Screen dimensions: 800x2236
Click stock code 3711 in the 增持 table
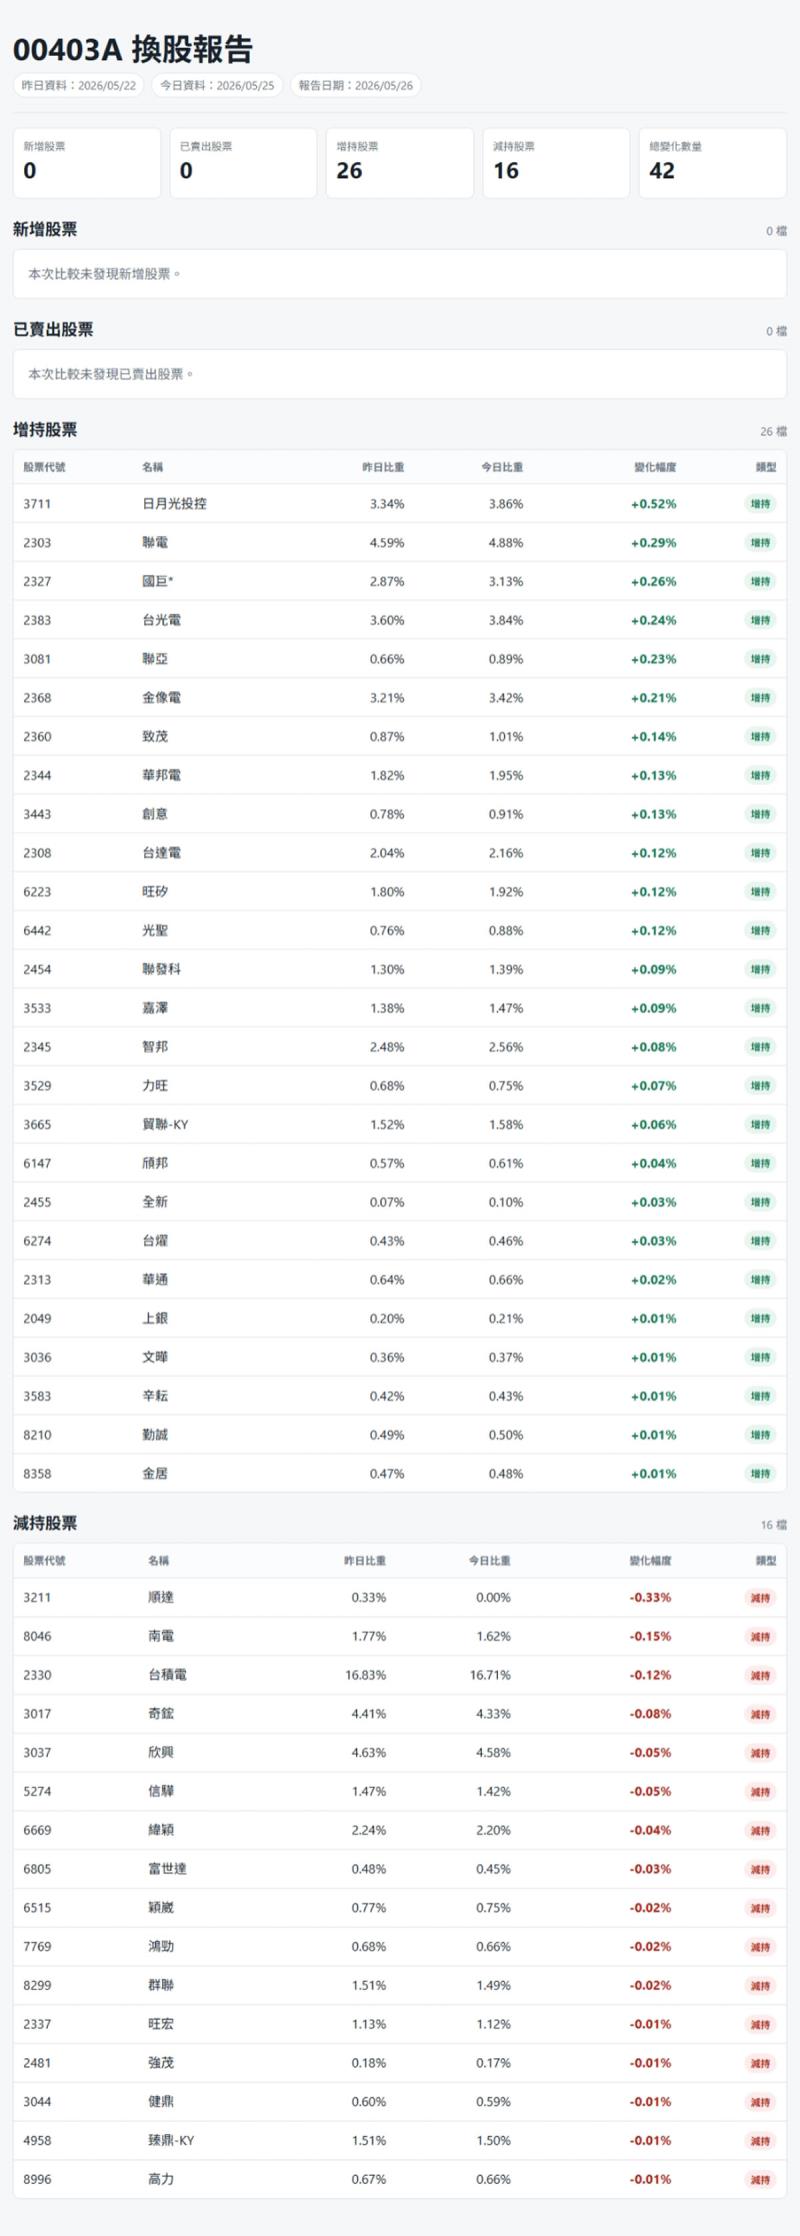pyautogui.click(x=37, y=504)
